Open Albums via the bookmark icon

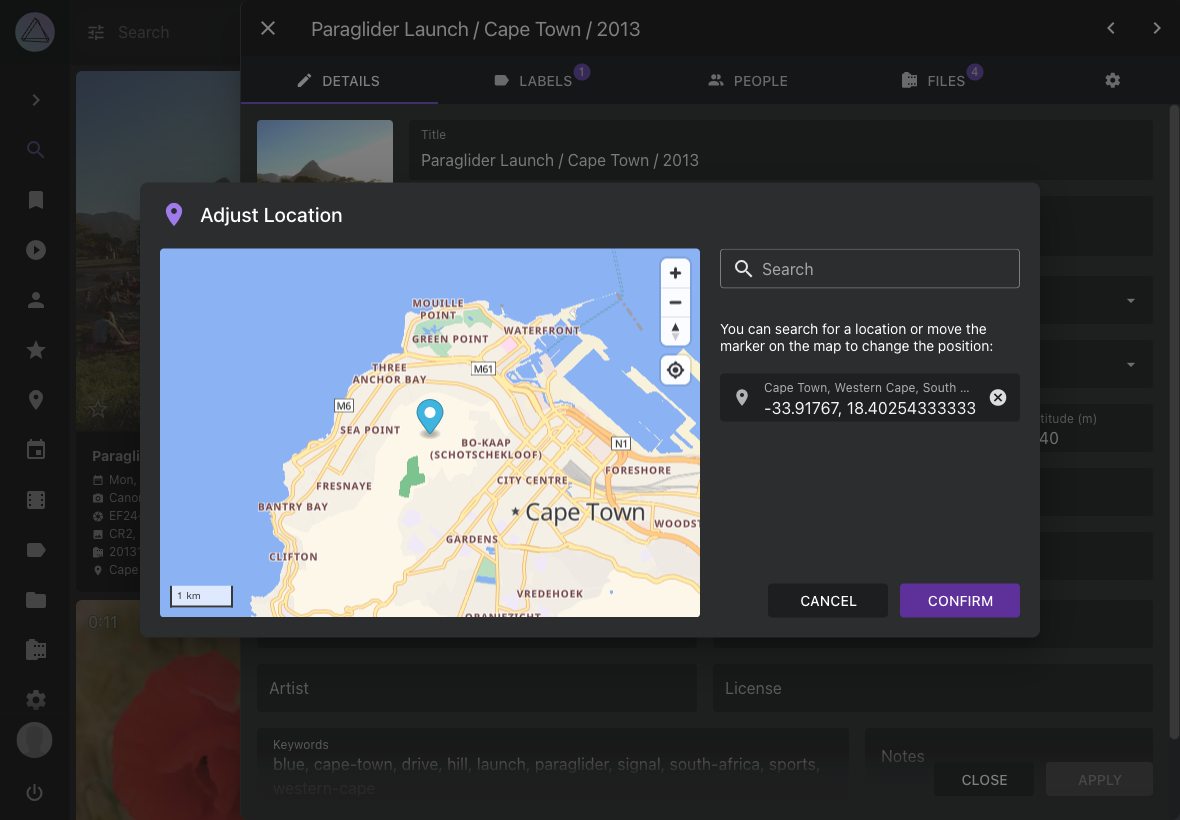pyautogui.click(x=35, y=199)
